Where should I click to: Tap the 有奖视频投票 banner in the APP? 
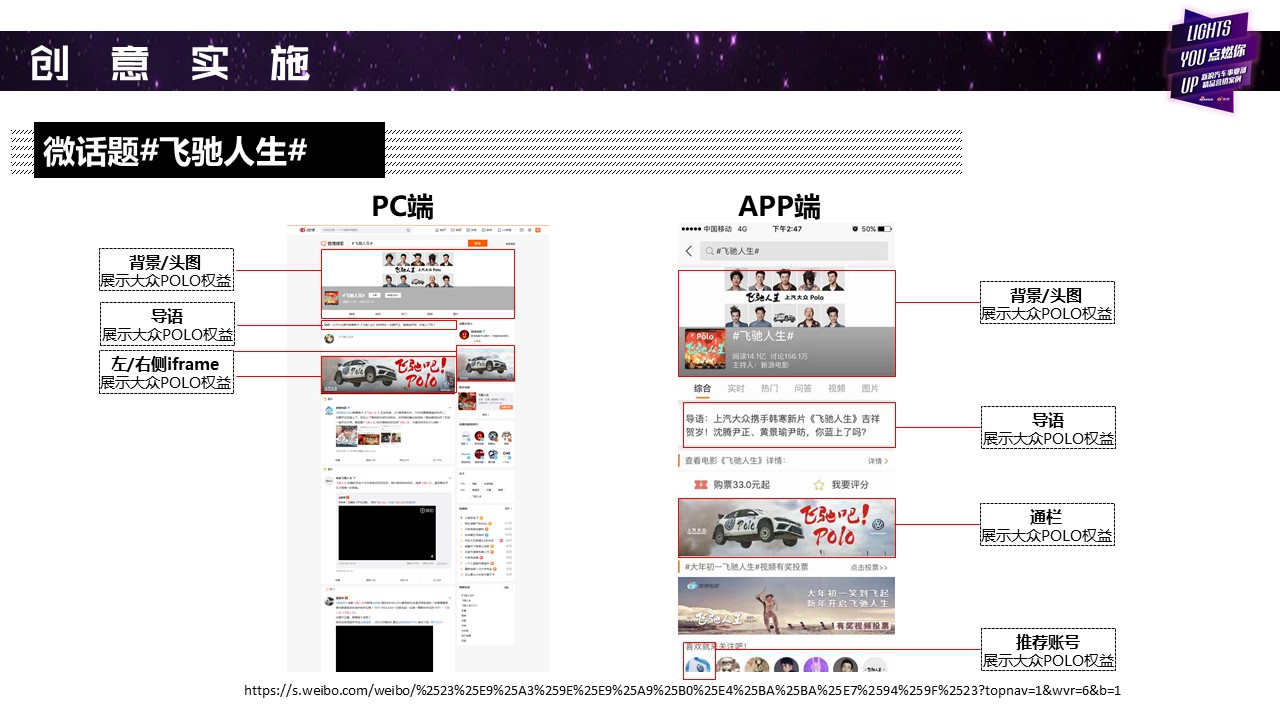point(786,606)
